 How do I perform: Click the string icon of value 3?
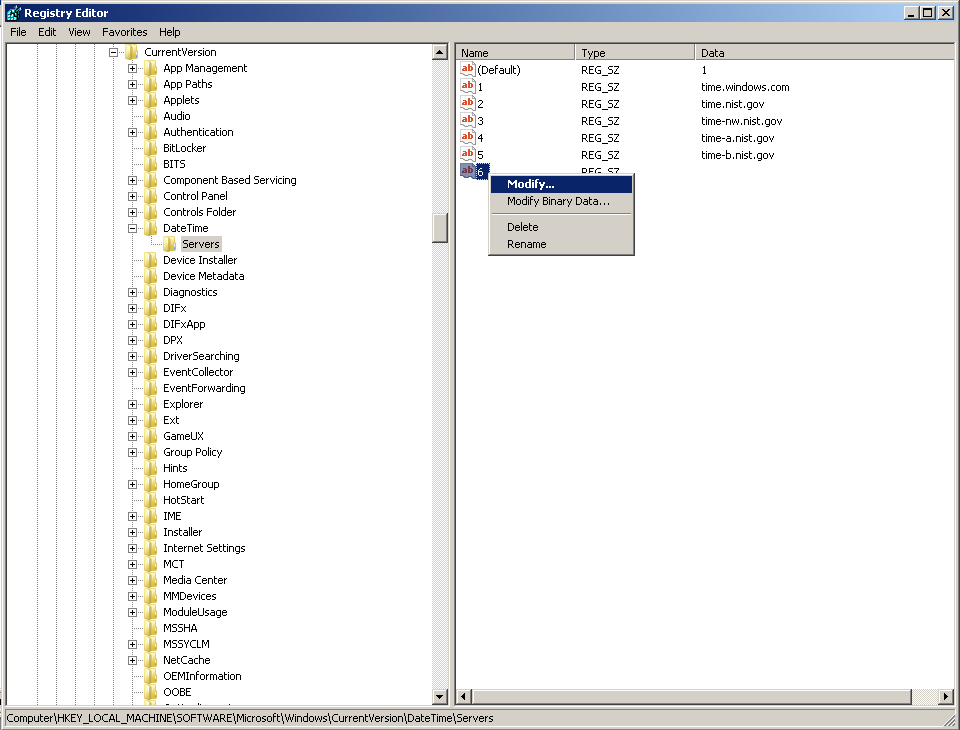coord(468,121)
